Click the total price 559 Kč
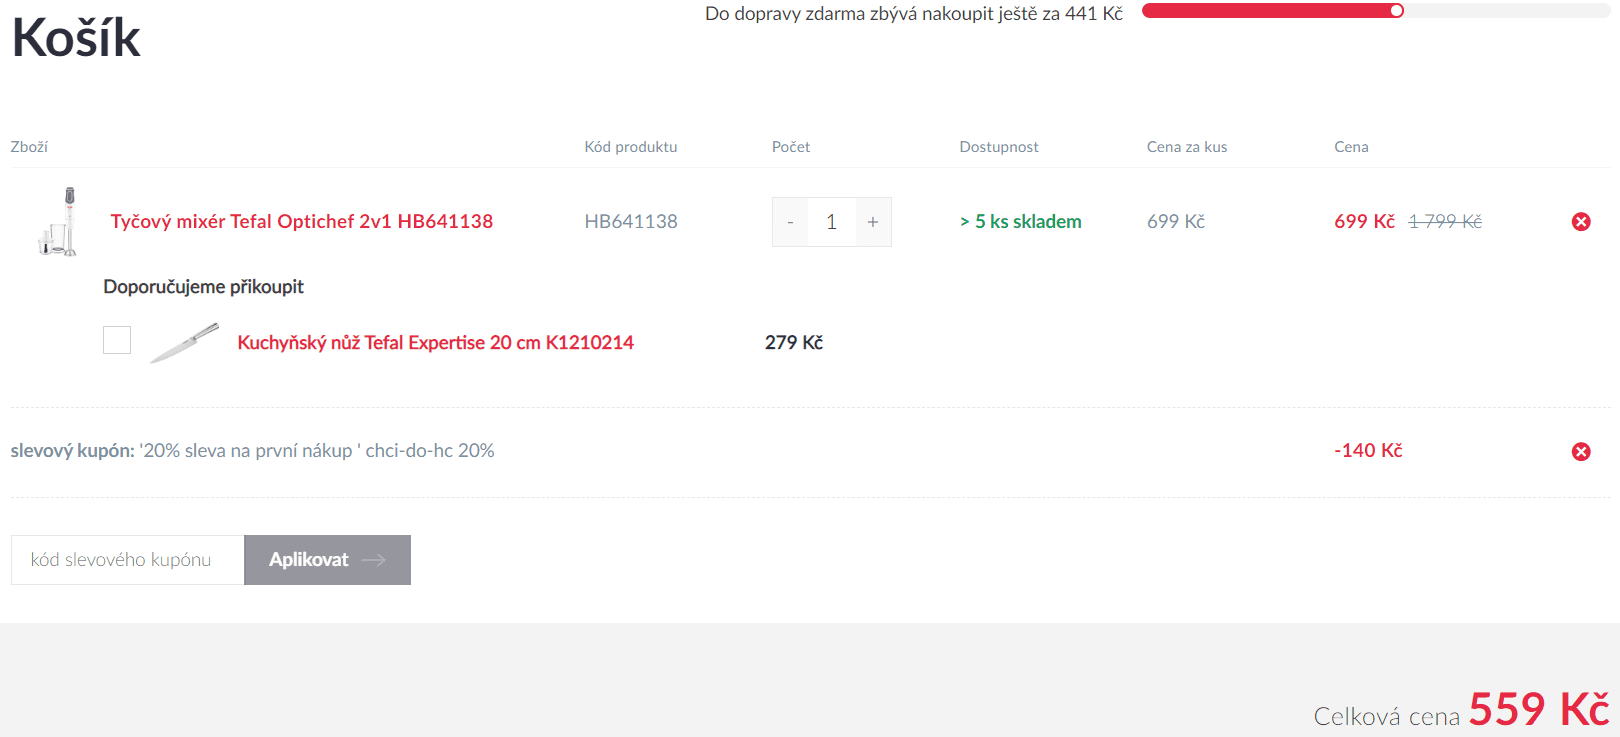 1539,709
